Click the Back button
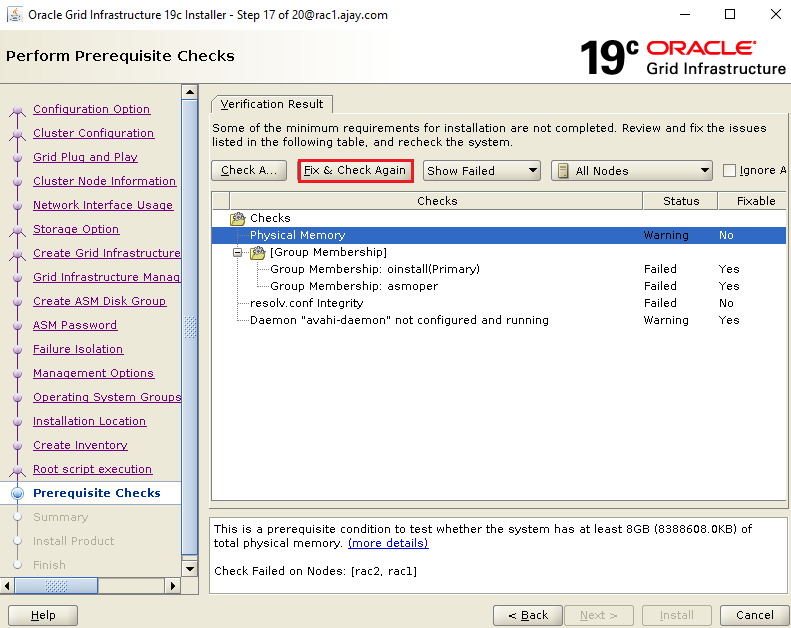 [x=528, y=615]
